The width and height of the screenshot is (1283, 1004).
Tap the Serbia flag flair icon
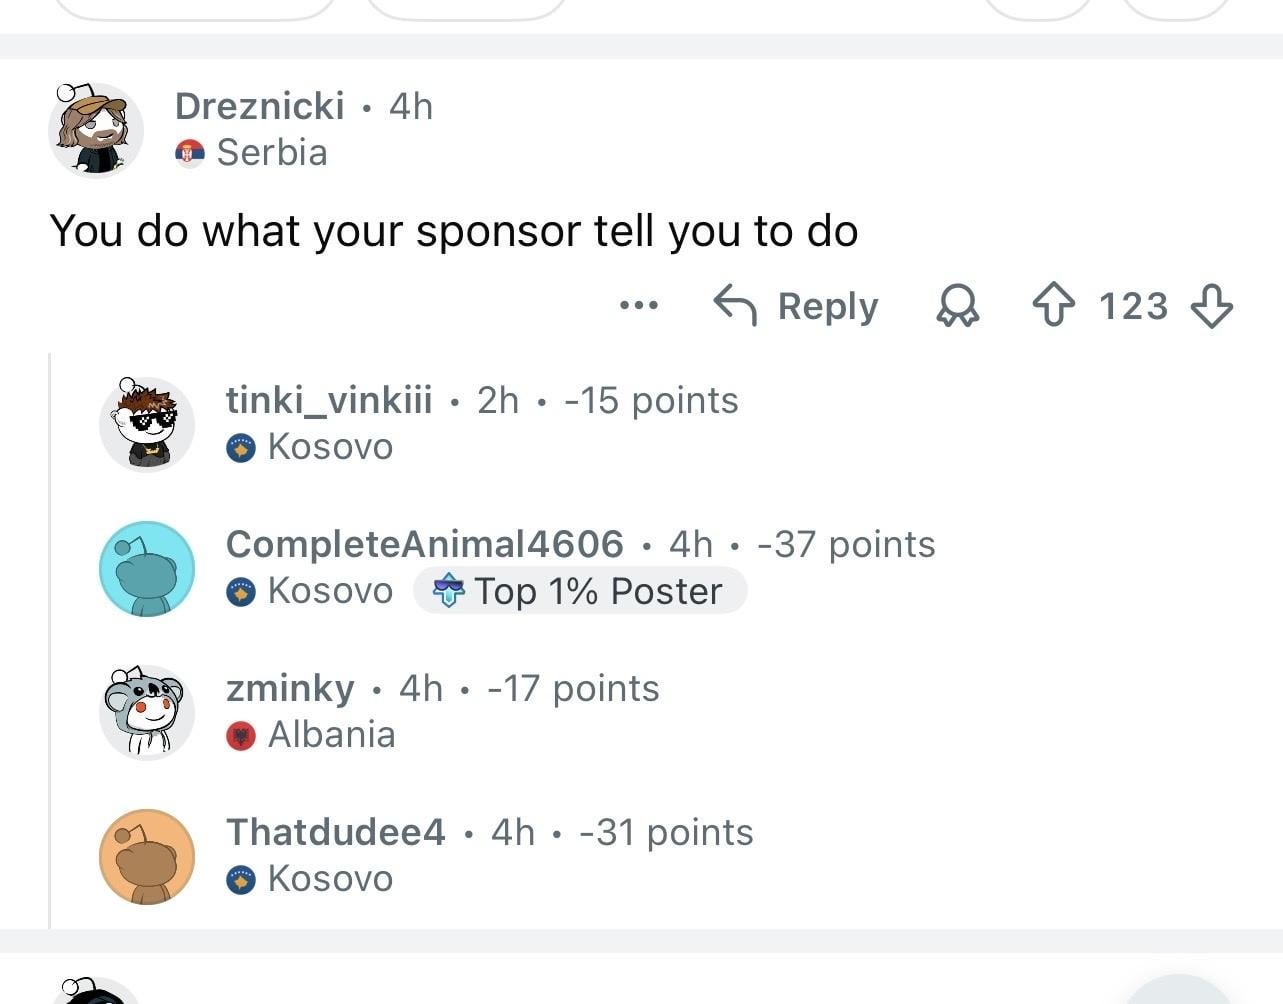189,153
